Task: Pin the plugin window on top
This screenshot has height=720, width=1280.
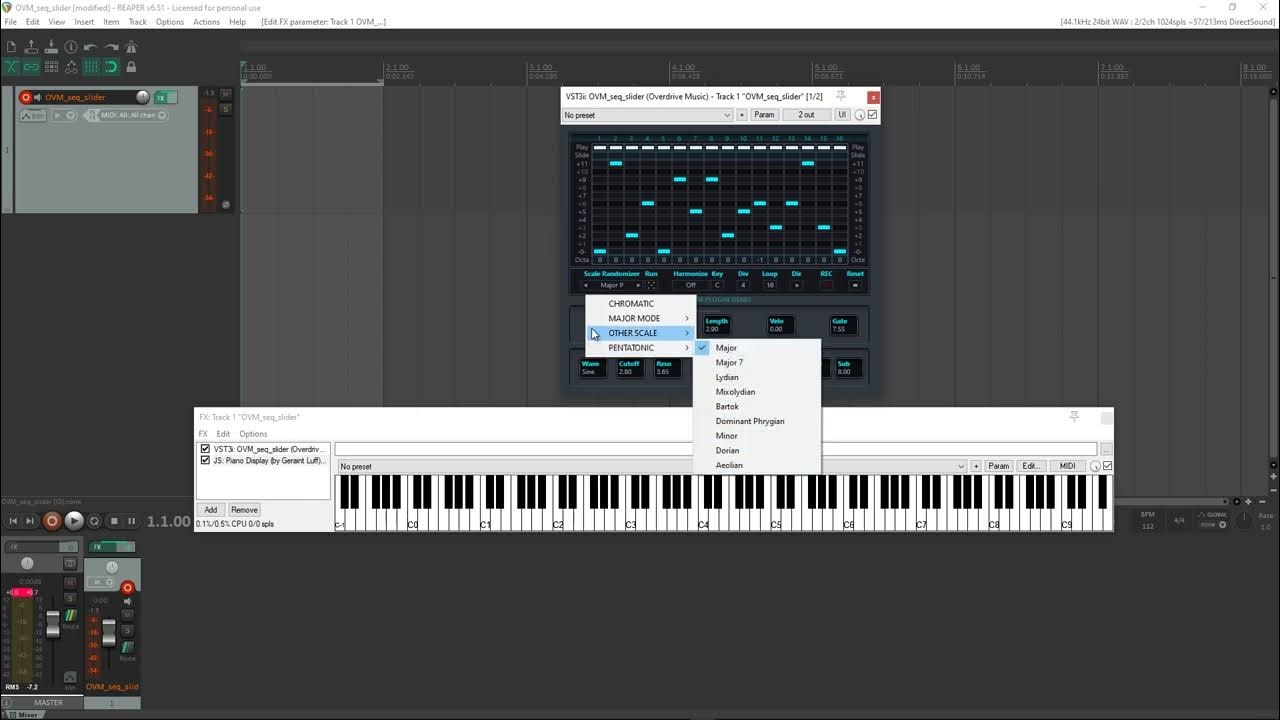Action: point(841,96)
